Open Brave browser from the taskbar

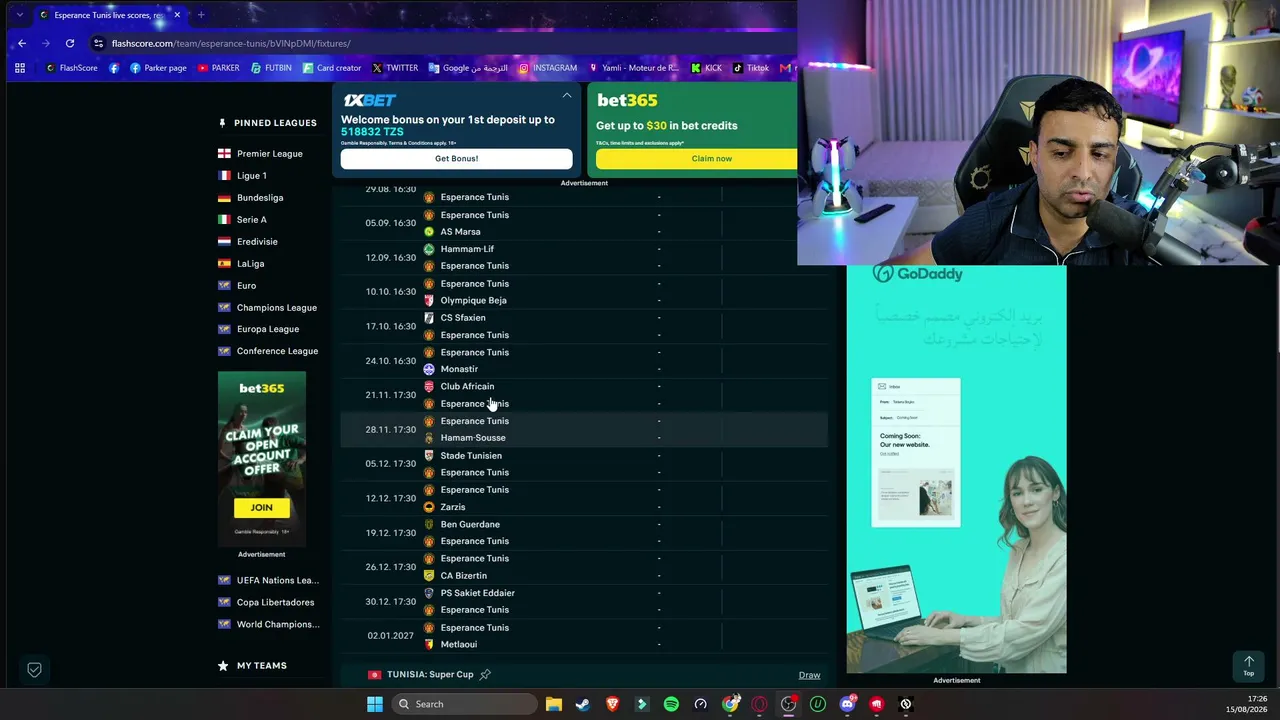(612, 704)
